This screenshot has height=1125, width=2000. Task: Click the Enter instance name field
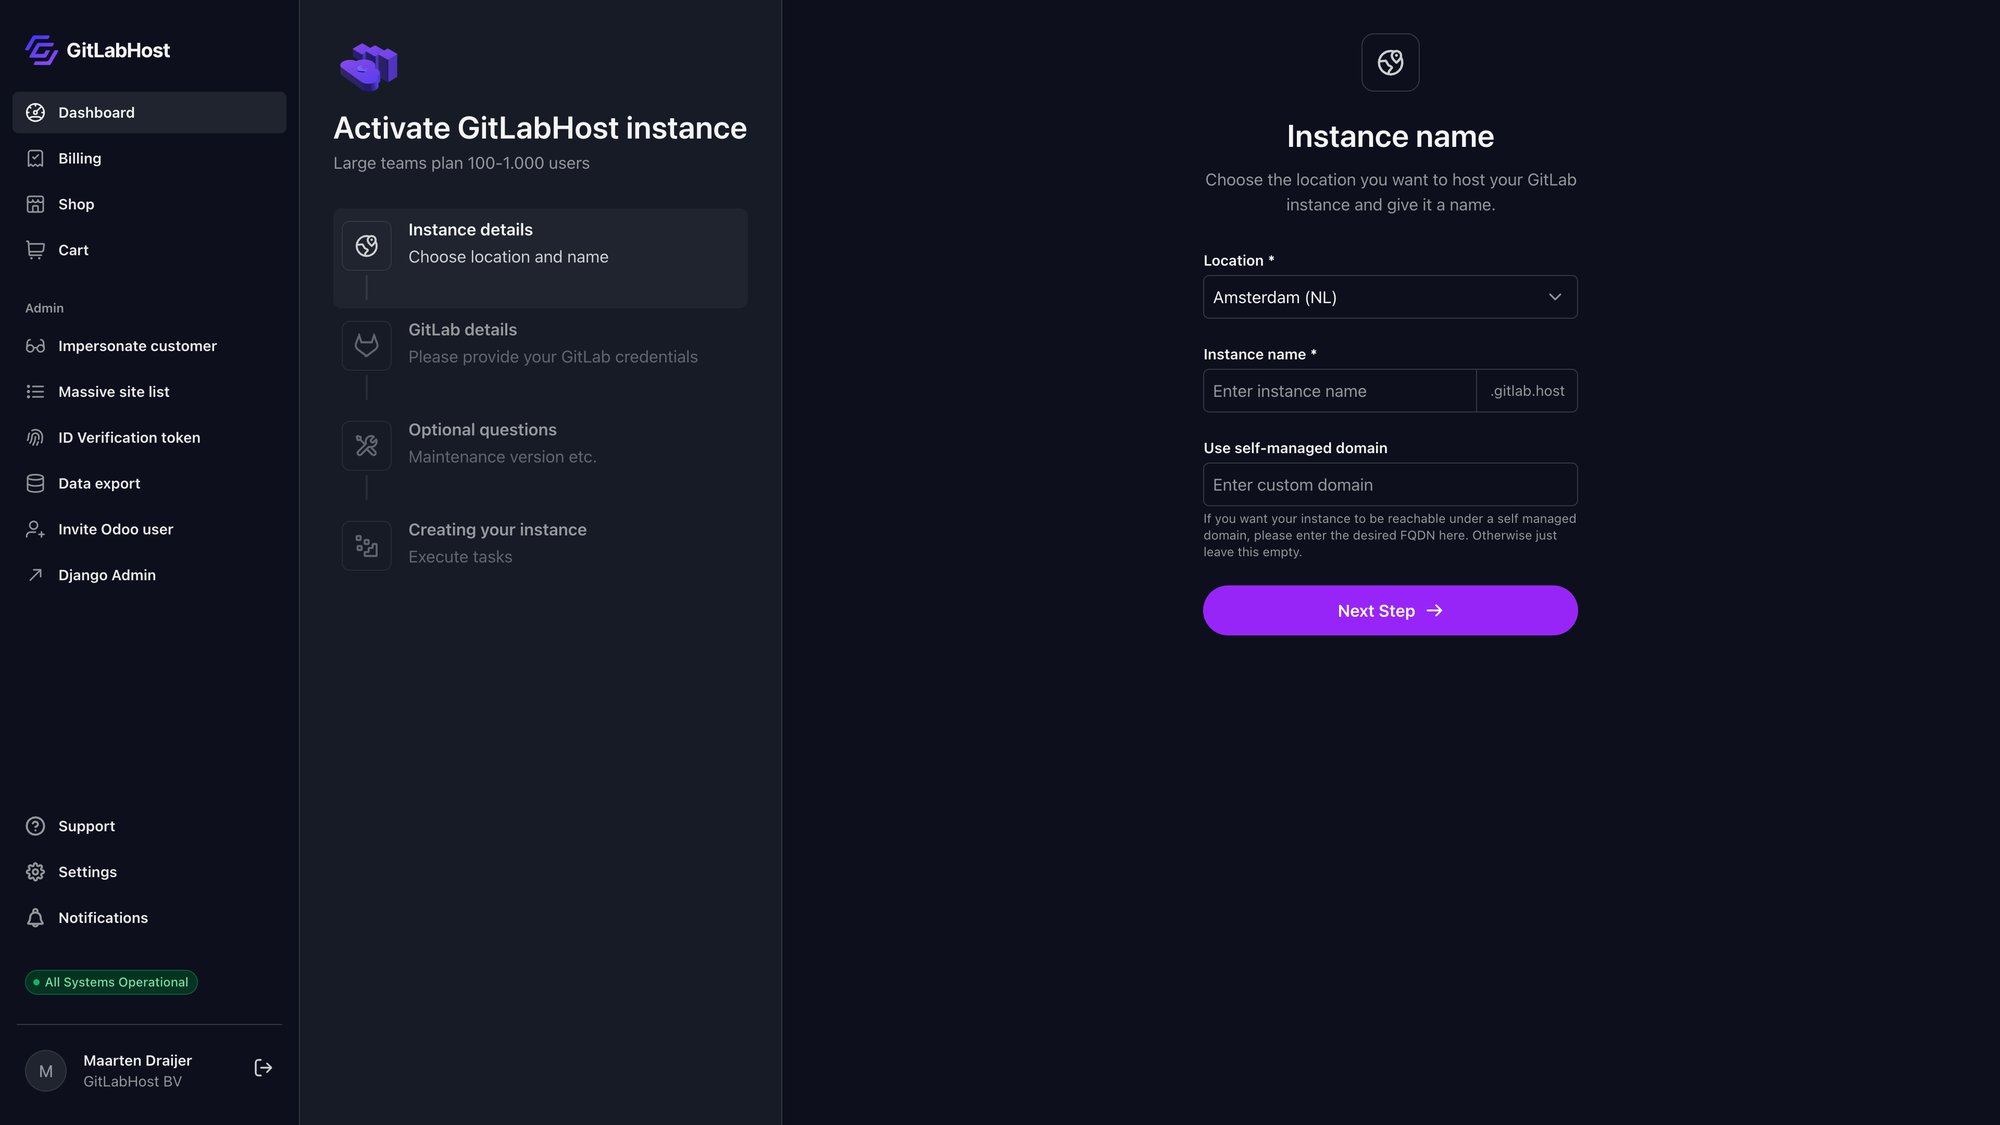coord(1339,391)
